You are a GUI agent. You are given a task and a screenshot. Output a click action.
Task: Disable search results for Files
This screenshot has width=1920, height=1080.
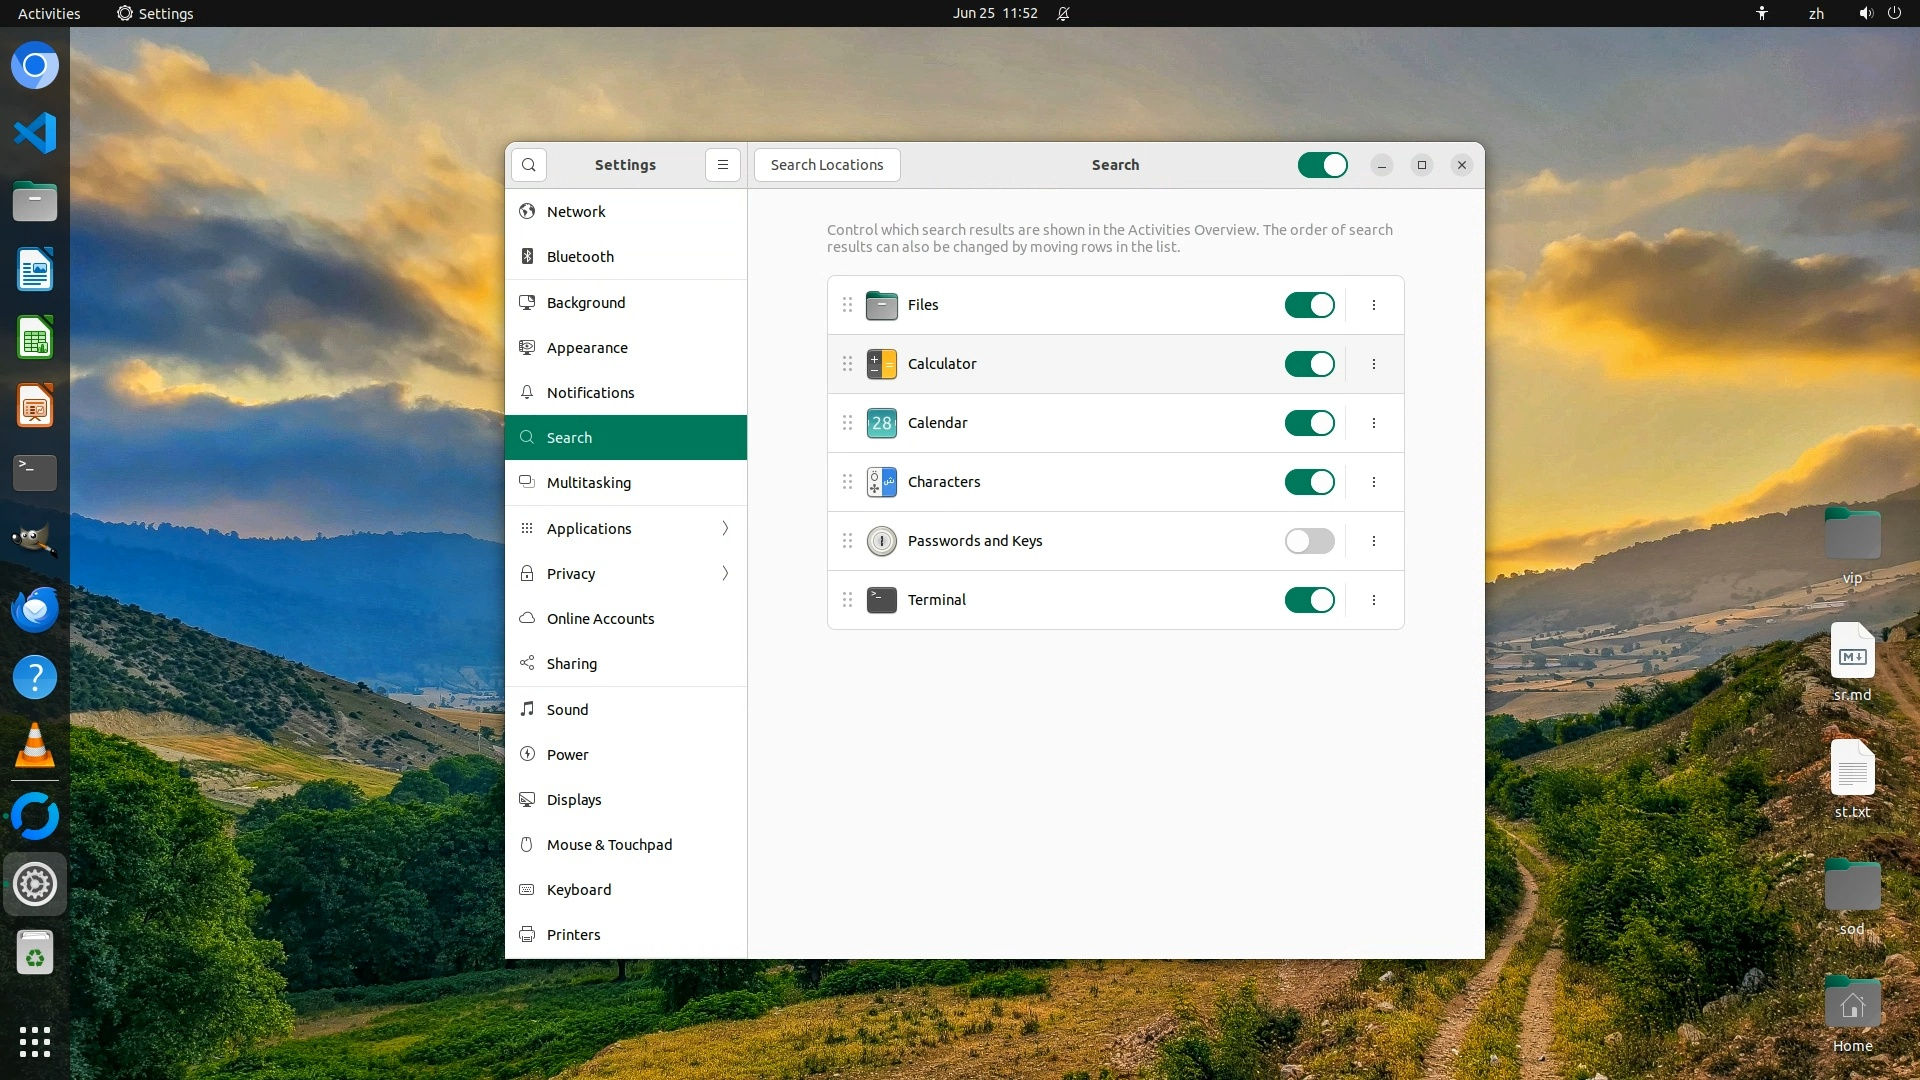click(x=1309, y=305)
